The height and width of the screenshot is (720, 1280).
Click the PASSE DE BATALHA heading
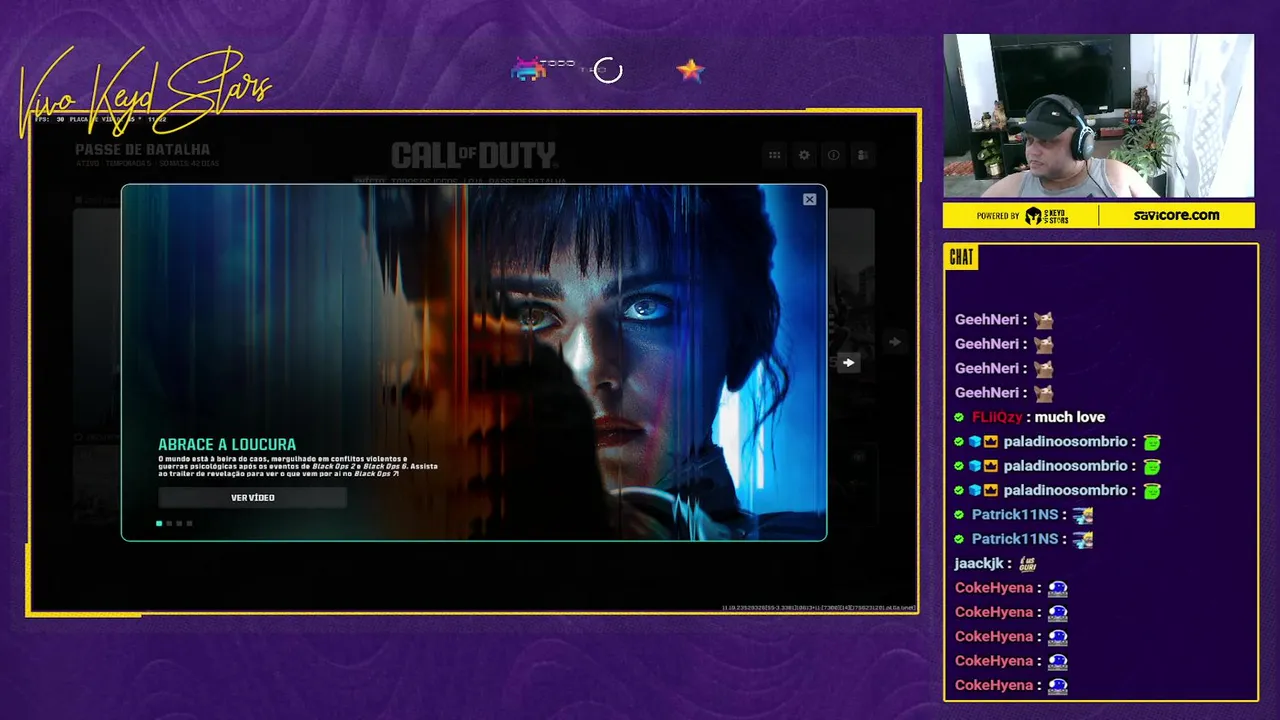(x=143, y=150)
